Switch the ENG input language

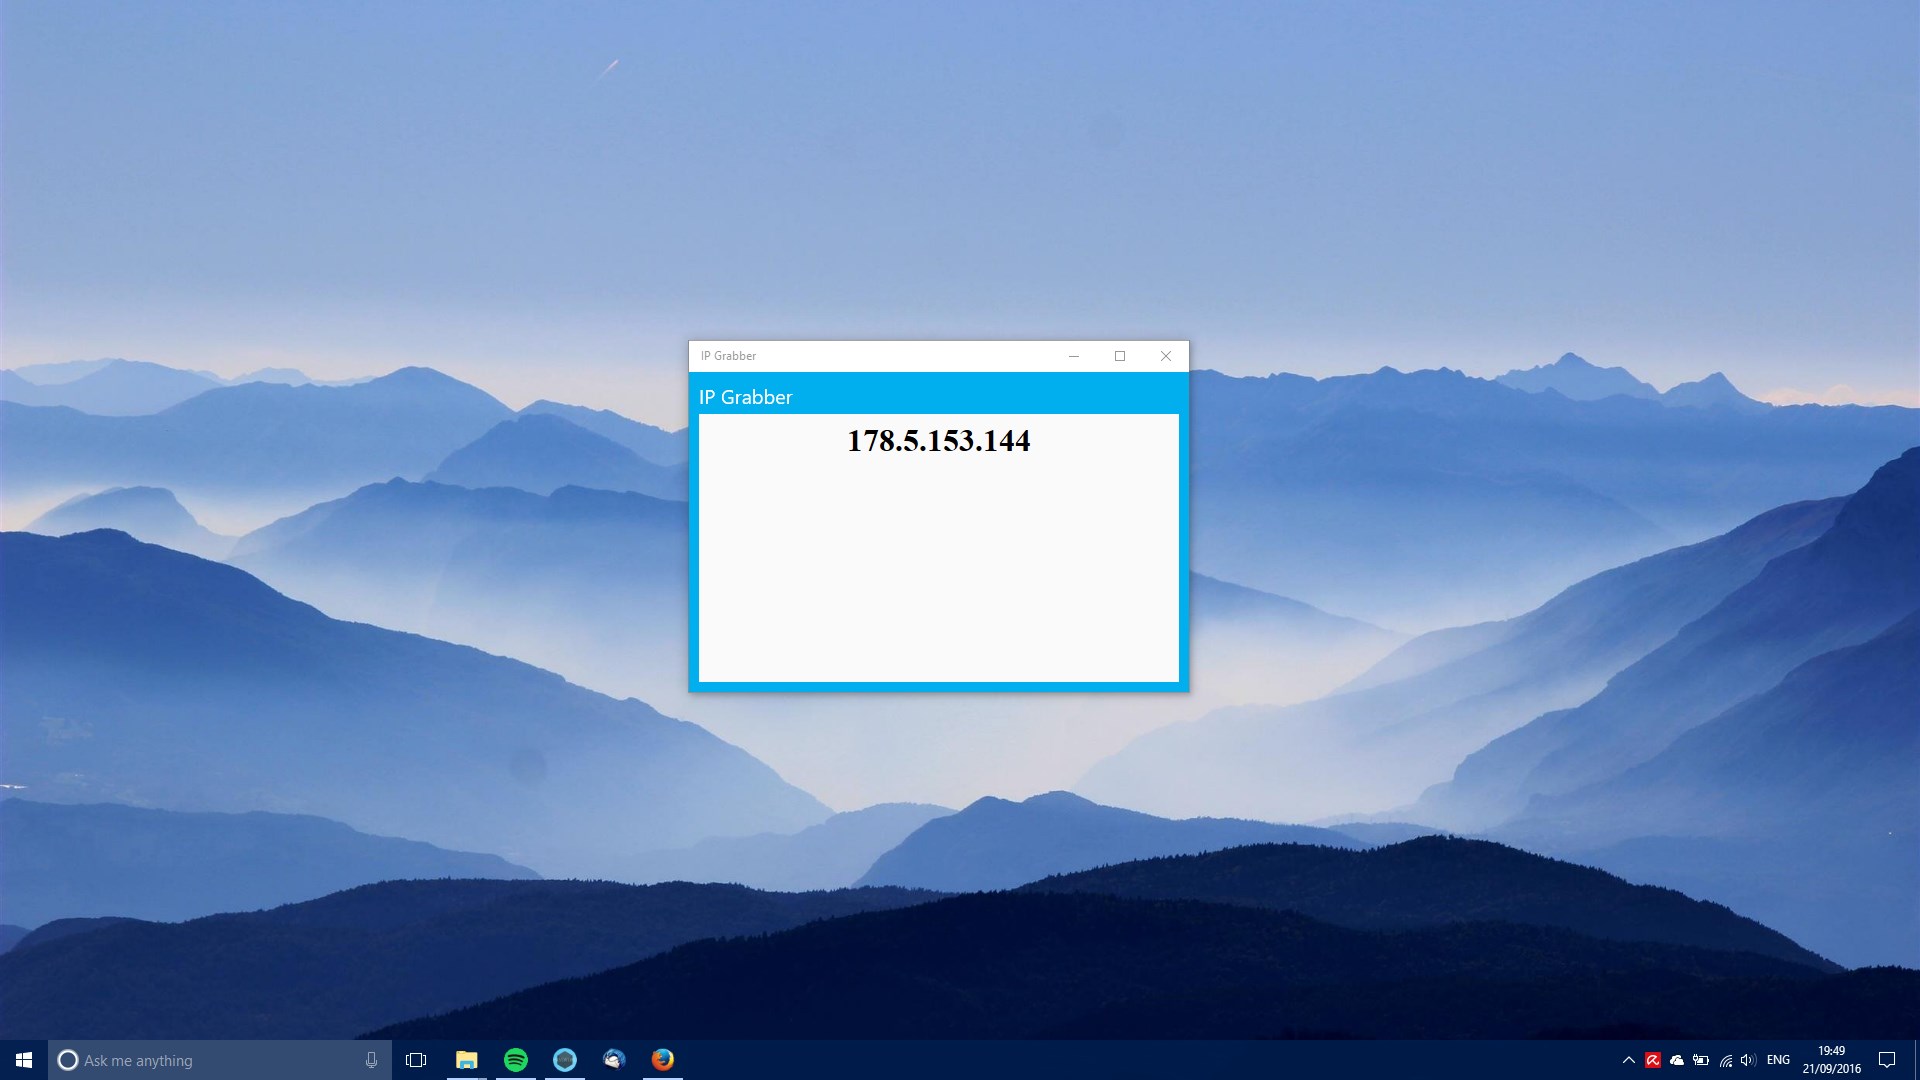[1778, 1060]
